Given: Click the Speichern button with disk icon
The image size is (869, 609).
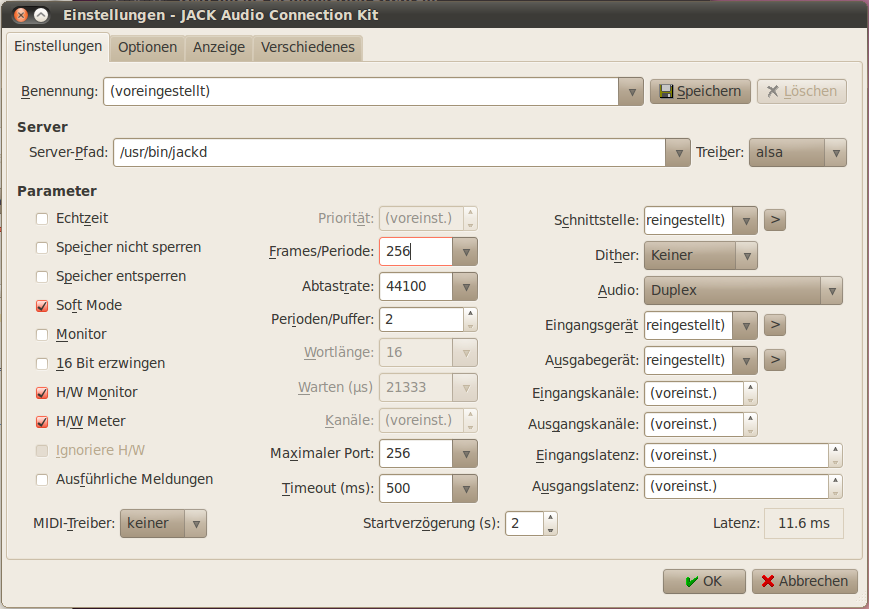Looking at the screenshot, I should coord(699,91).
